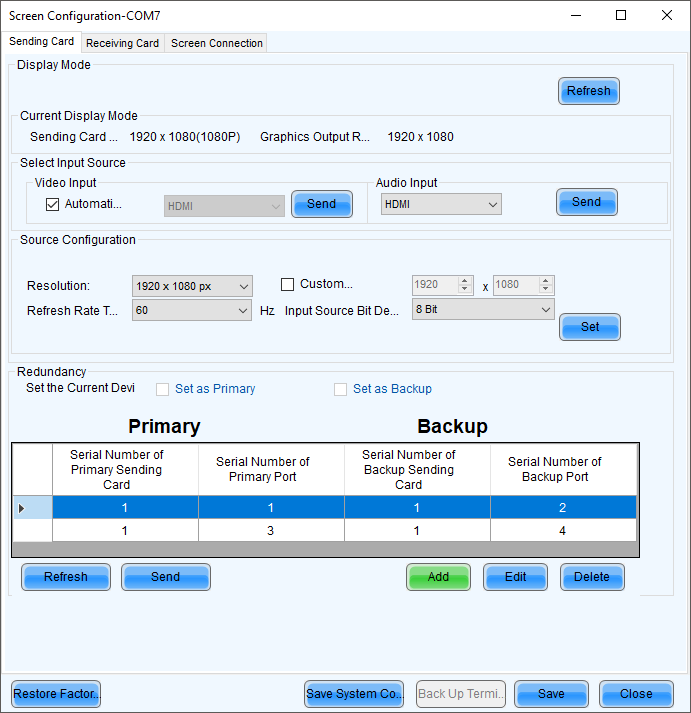Tick the Set as Primary checkbox

[x=162, y=389]
